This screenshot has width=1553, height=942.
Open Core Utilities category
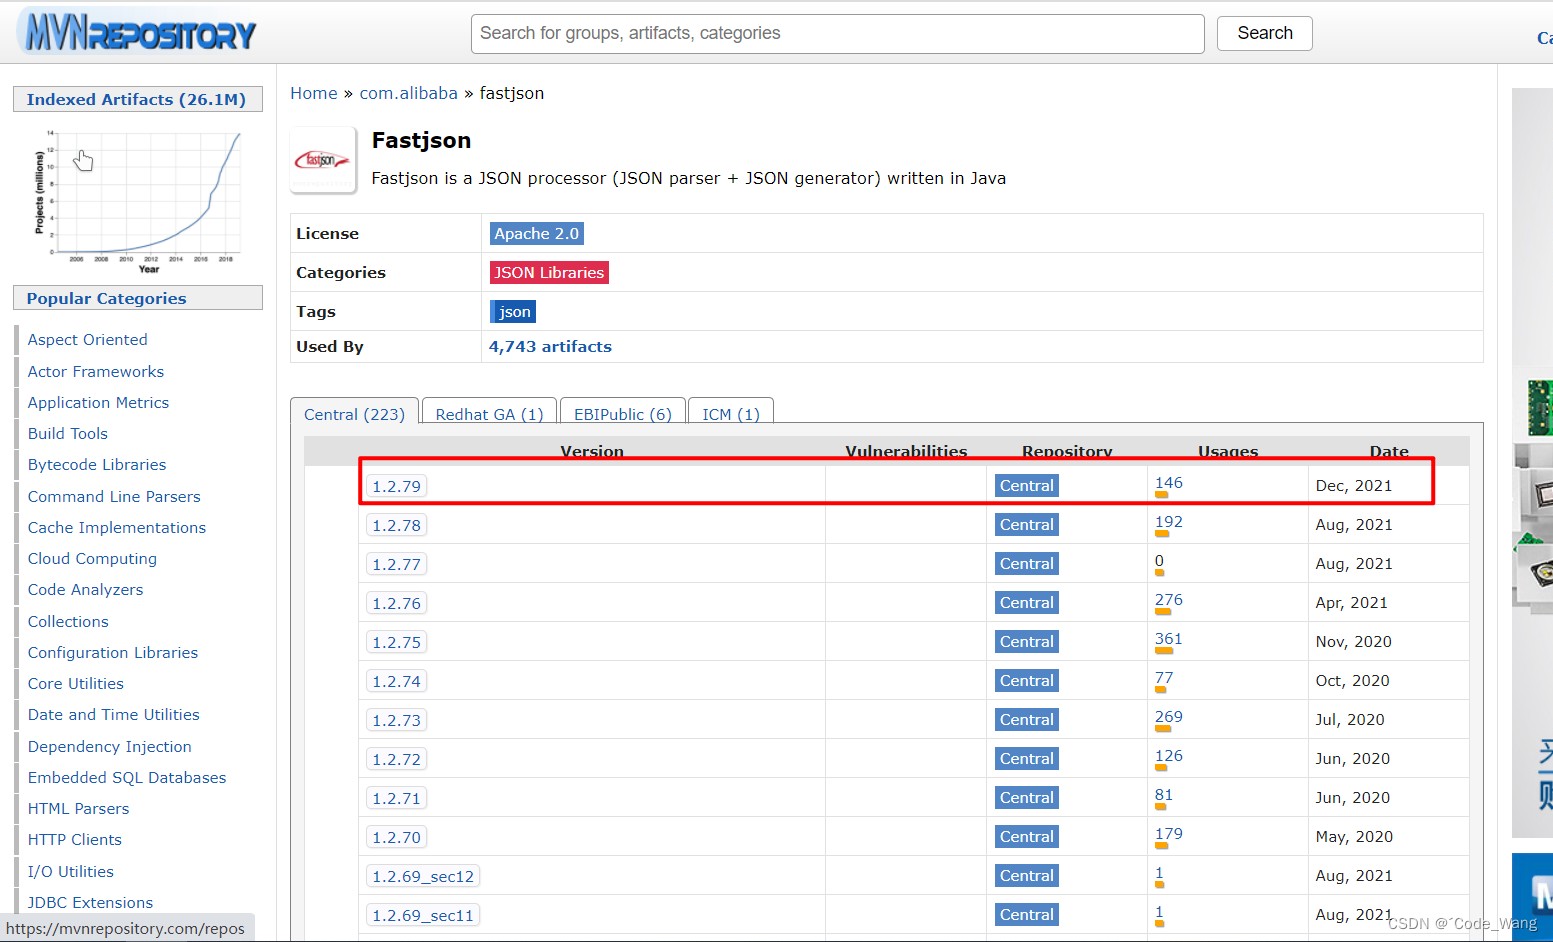pos(76,683)
